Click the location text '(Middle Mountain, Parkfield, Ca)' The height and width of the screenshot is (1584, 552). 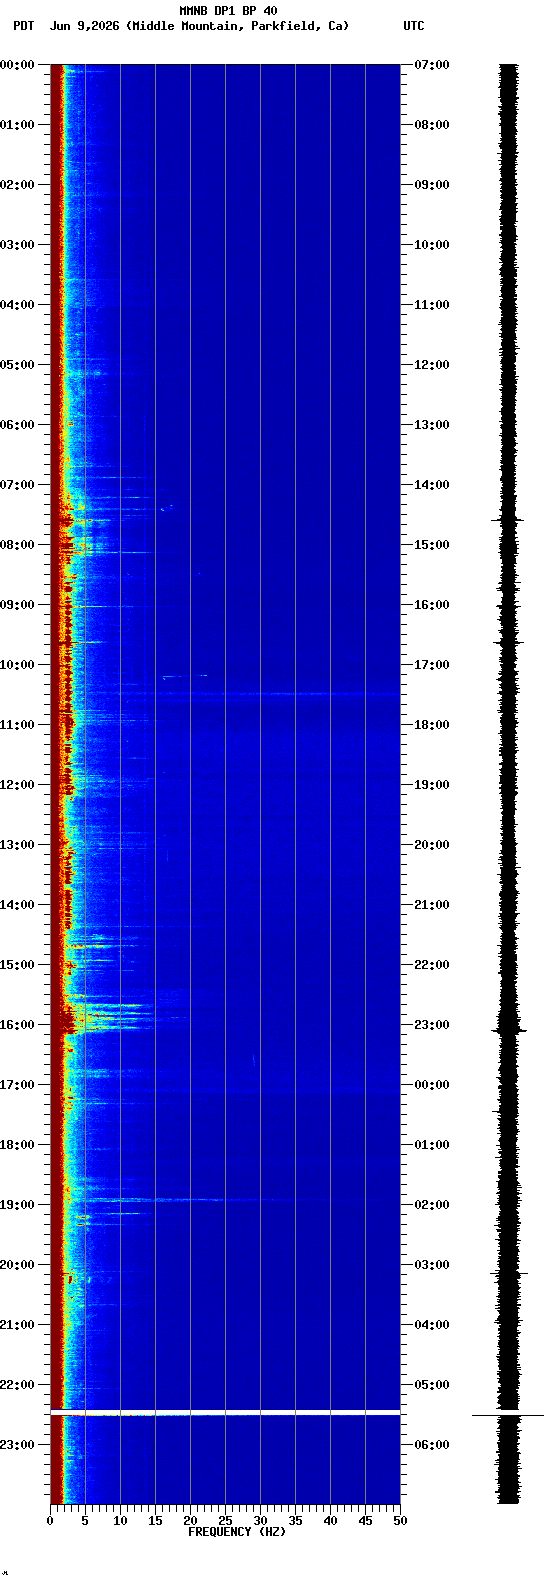[238, 26]
